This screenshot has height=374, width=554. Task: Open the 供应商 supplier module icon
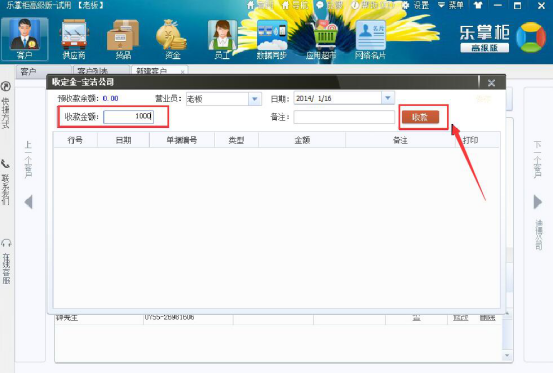[74, 39]
